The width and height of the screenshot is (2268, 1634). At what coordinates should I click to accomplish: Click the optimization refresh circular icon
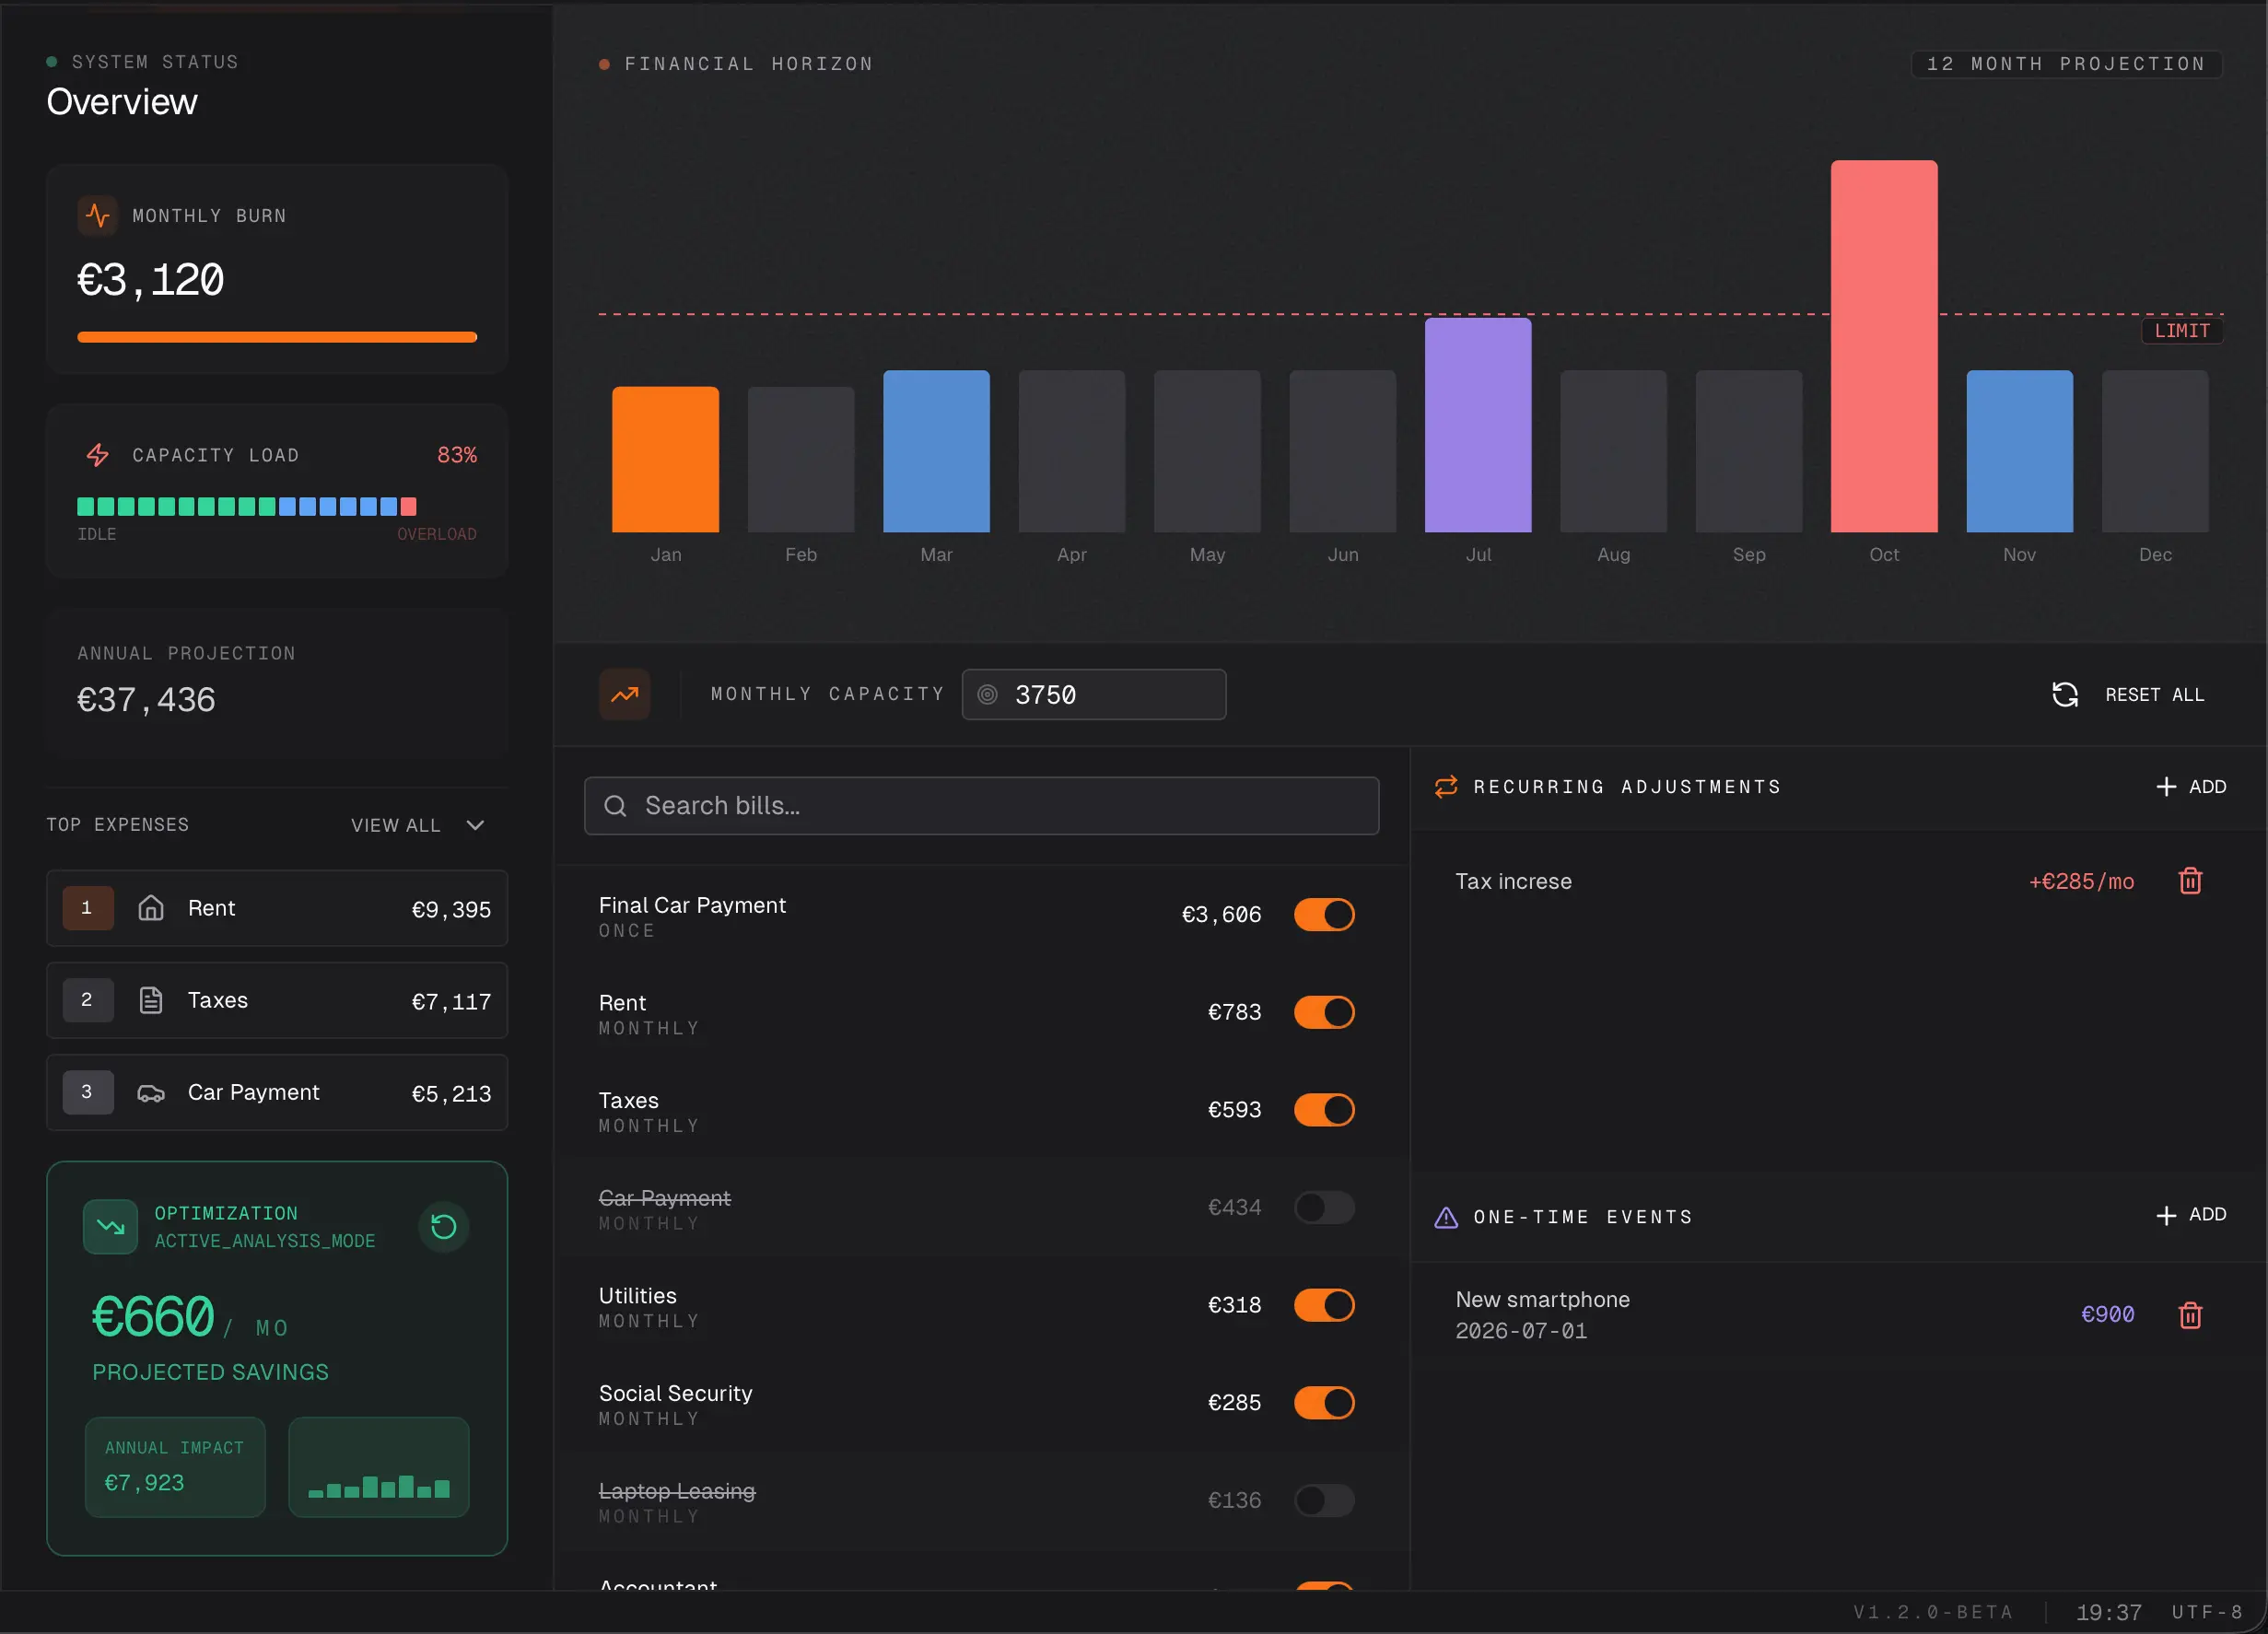443,1226
